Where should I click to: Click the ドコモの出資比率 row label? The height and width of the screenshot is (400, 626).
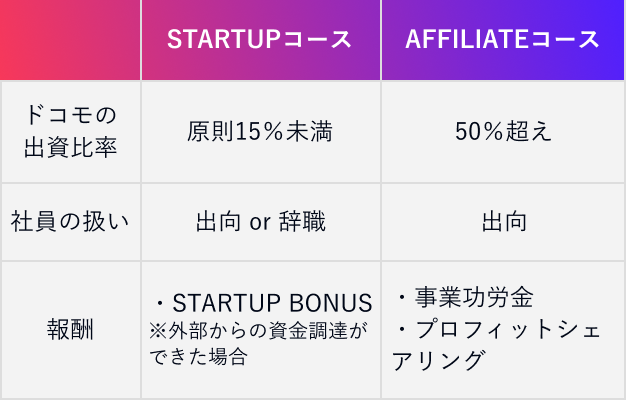tap(70, 131)
